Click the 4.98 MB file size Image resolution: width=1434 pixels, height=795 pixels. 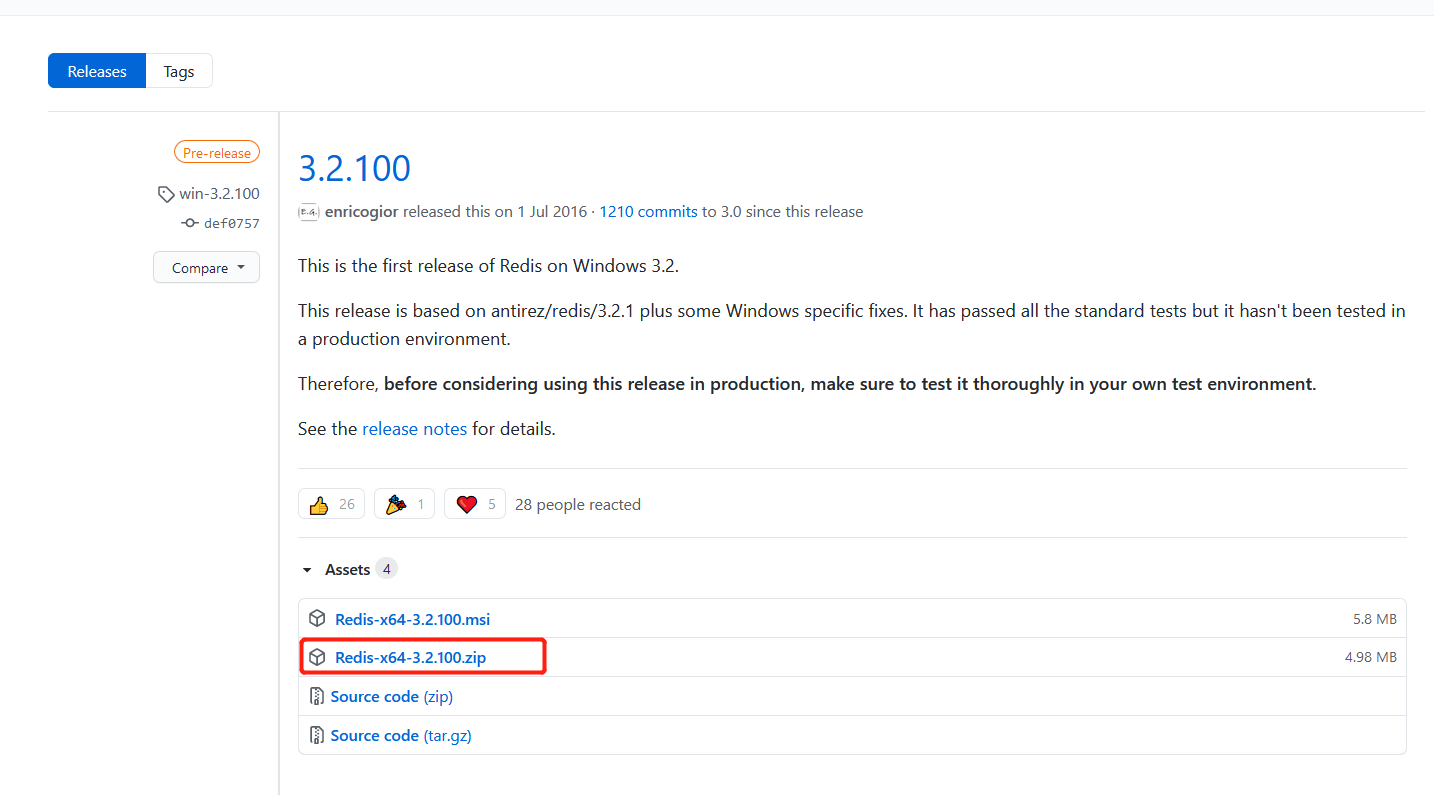[1370, 658]
